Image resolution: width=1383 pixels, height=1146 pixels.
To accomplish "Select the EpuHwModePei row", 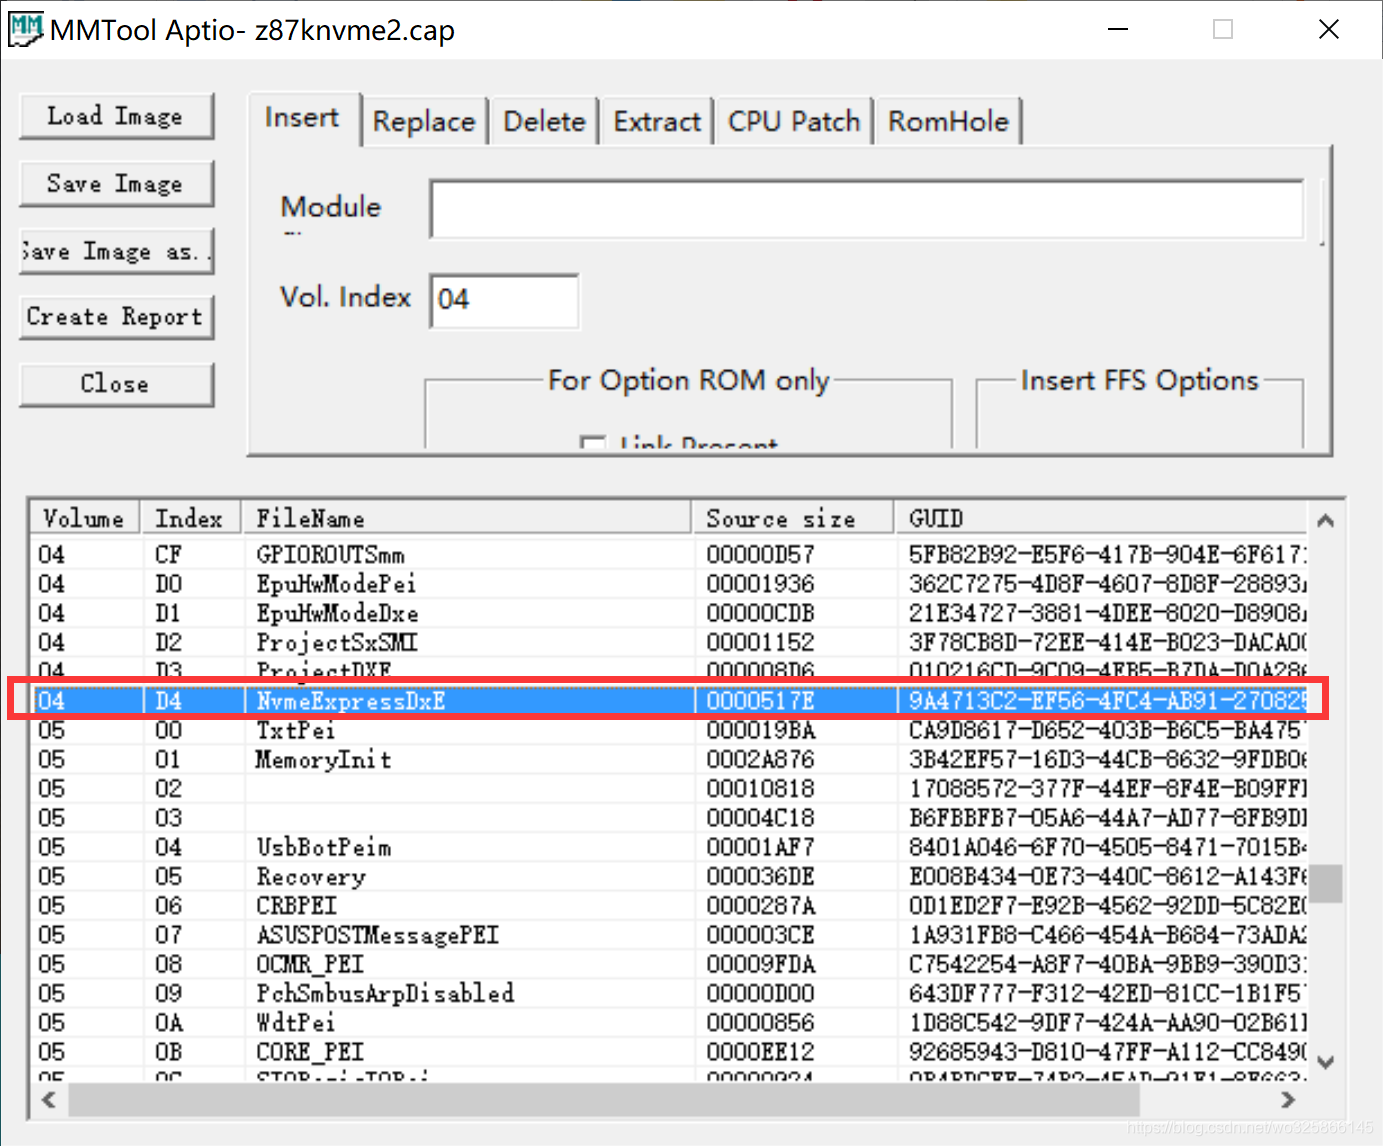I will point(668,583).
